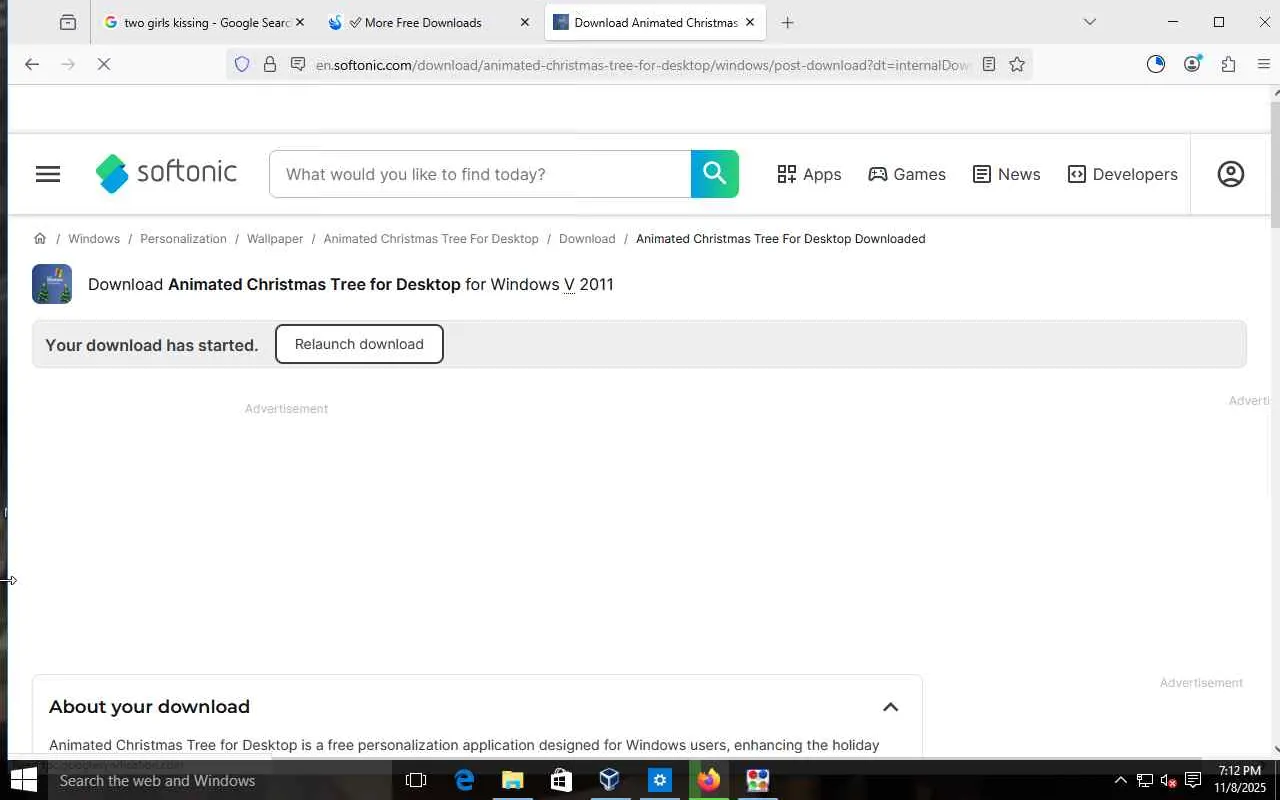This screenshot has height=800, width=1280.
Task: Open the Apps section
Action: (809, 174)
